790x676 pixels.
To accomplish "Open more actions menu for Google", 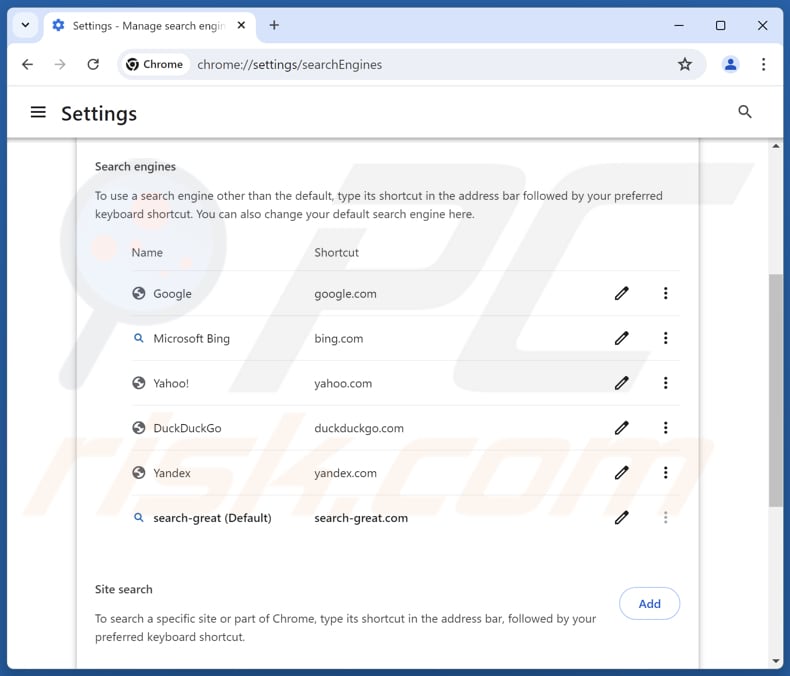I will tap(665, 293).
